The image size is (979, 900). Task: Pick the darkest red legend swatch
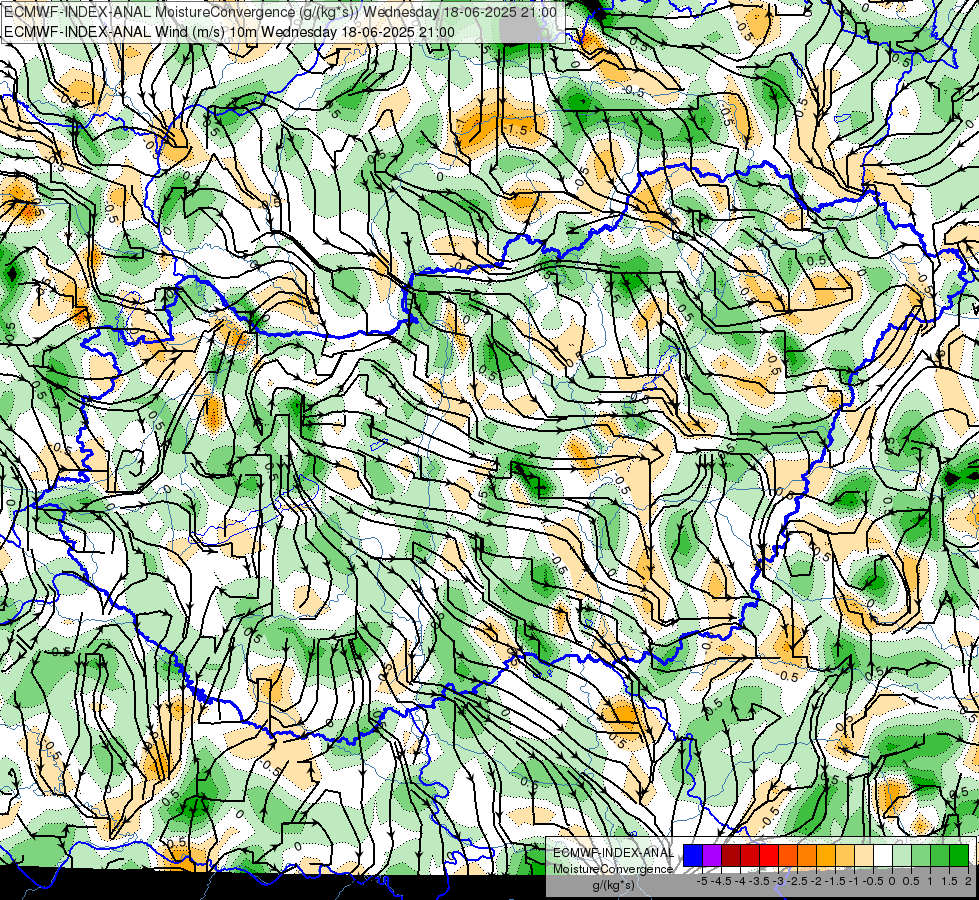731,856
